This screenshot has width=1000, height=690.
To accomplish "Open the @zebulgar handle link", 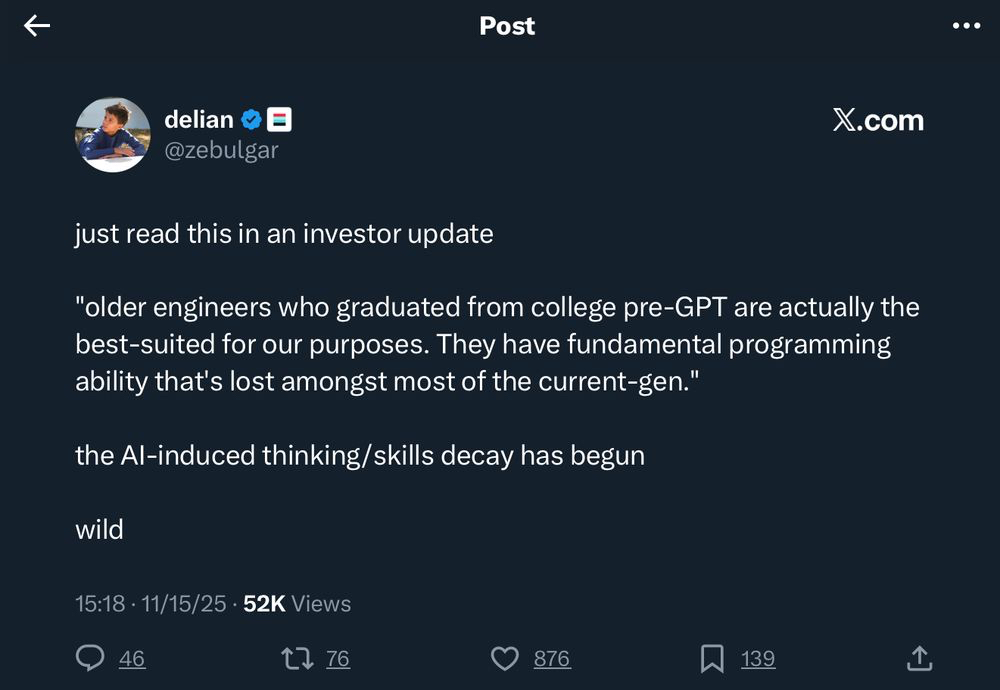I will [x=221, y=150].
